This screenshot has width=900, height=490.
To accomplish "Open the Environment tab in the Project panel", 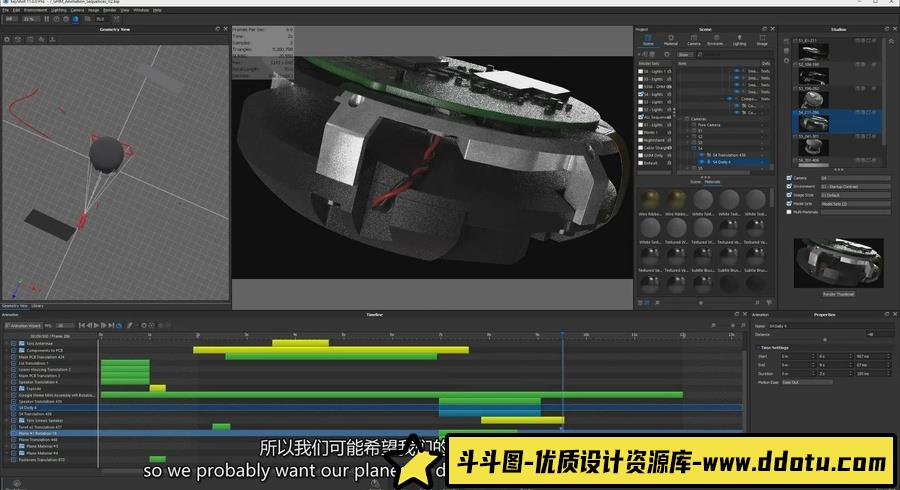I will [x=716, y=40].
